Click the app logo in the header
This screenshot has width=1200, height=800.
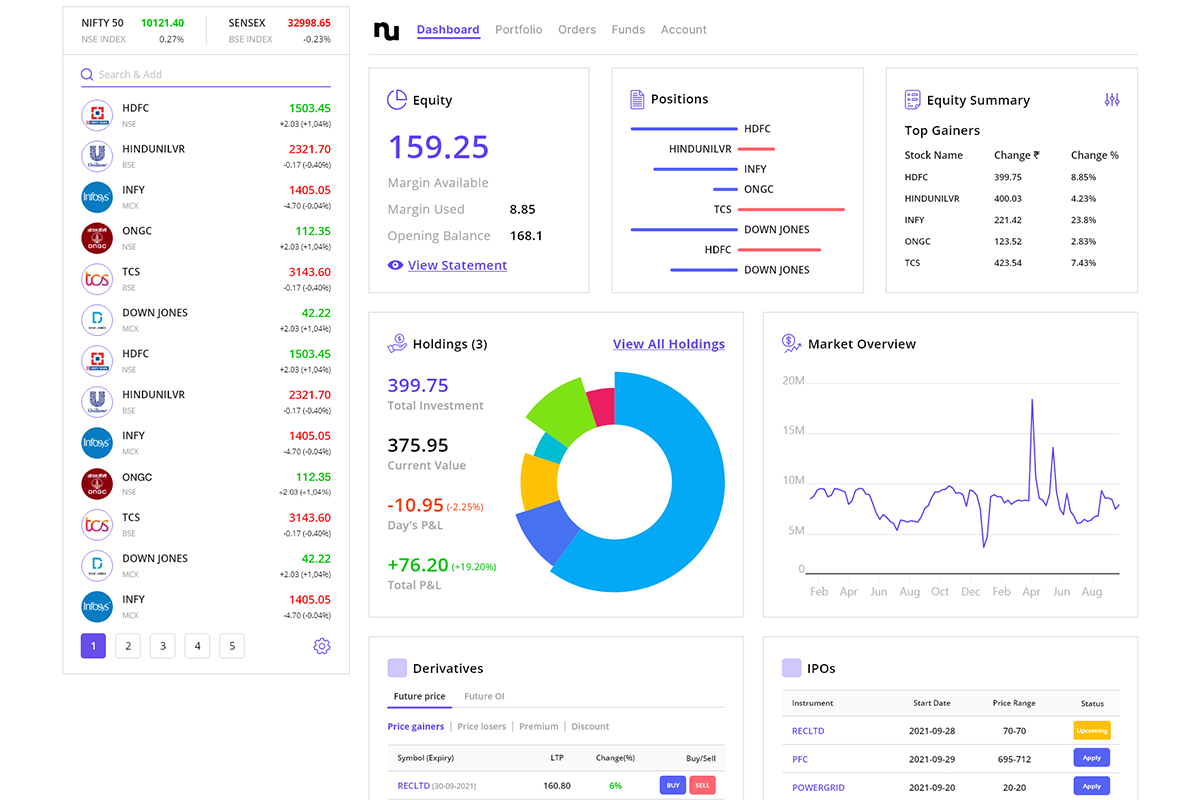[x=386, y=30]
